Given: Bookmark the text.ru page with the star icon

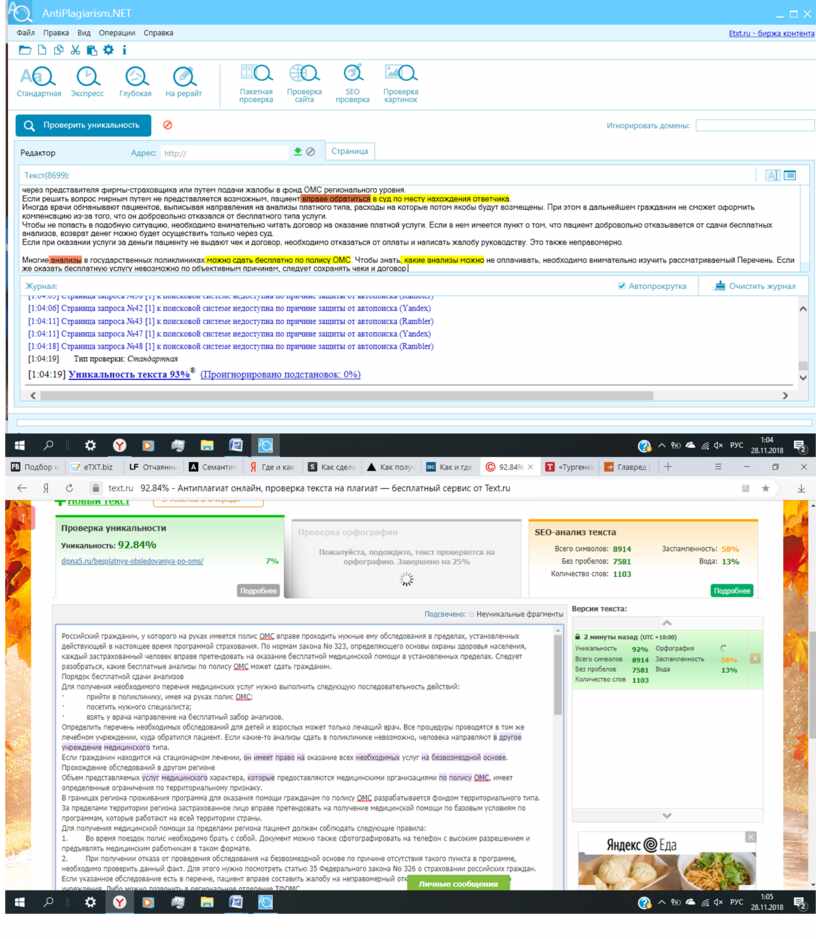Looking at the screenshot, I should click(765, 489).
